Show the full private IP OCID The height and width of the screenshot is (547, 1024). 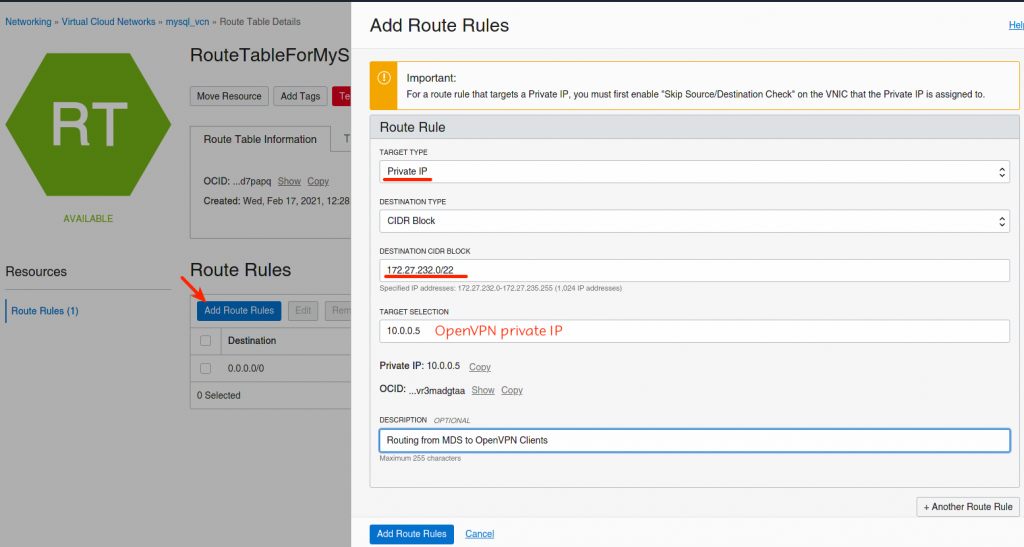pos(483,390)
